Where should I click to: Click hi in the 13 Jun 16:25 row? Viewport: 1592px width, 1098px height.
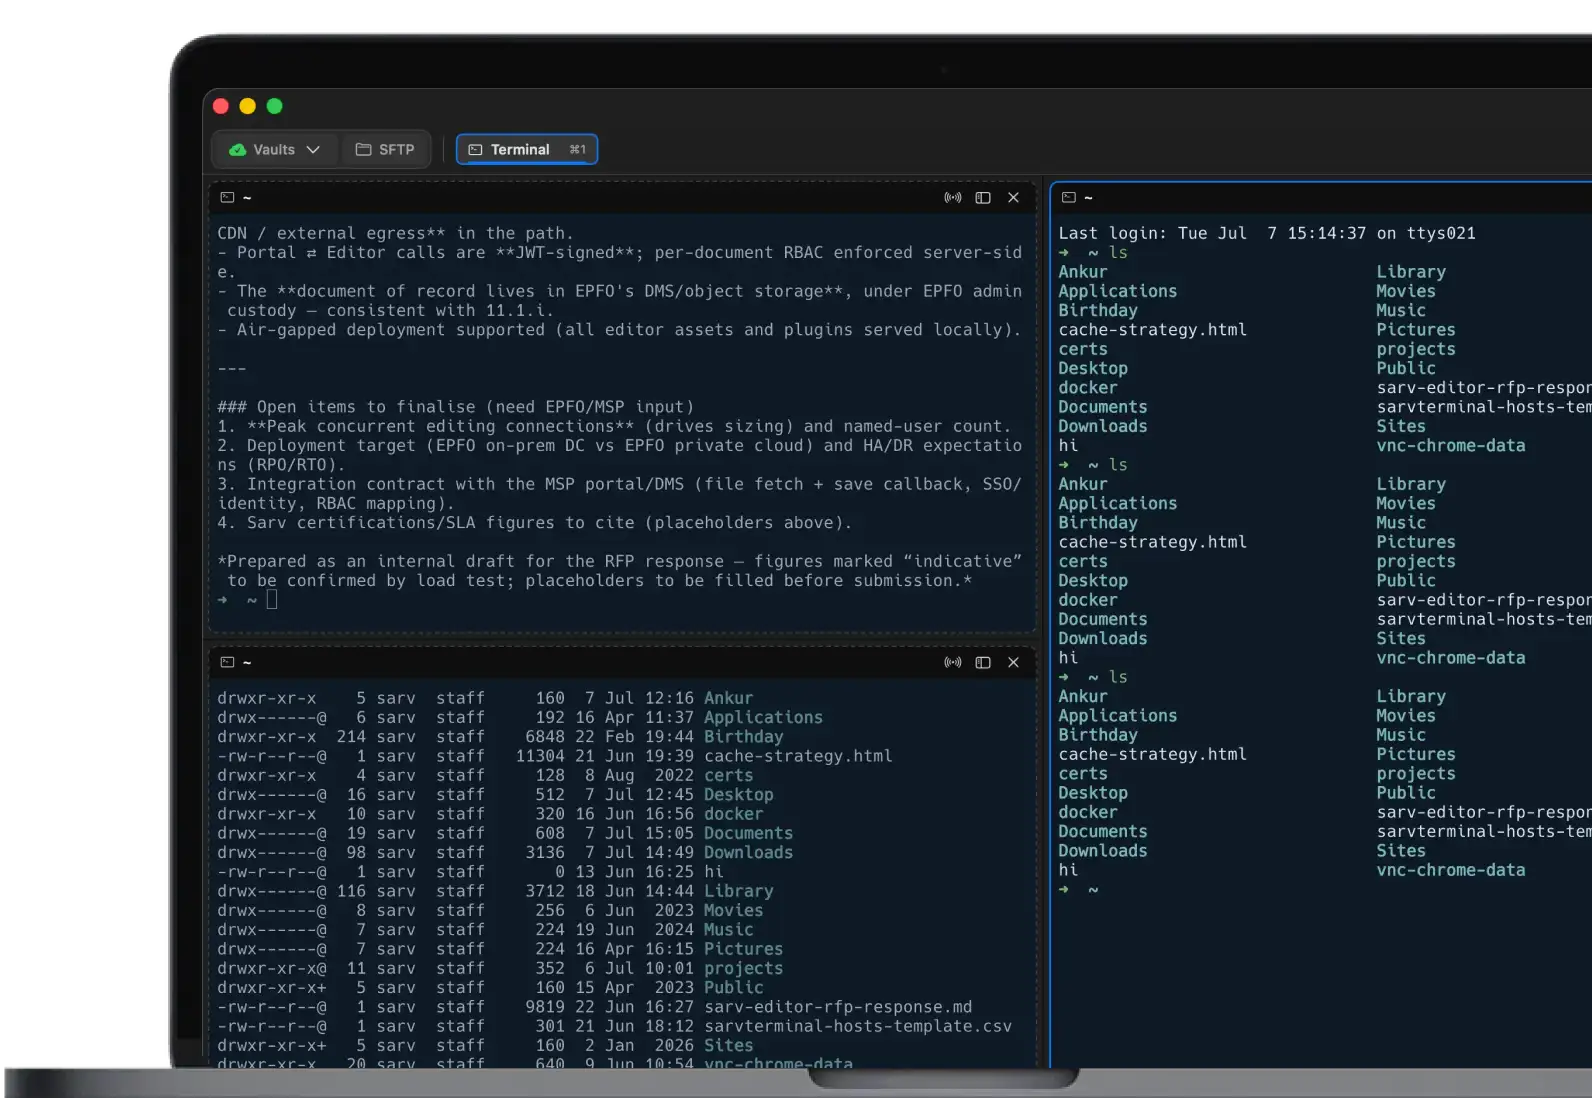713,872
